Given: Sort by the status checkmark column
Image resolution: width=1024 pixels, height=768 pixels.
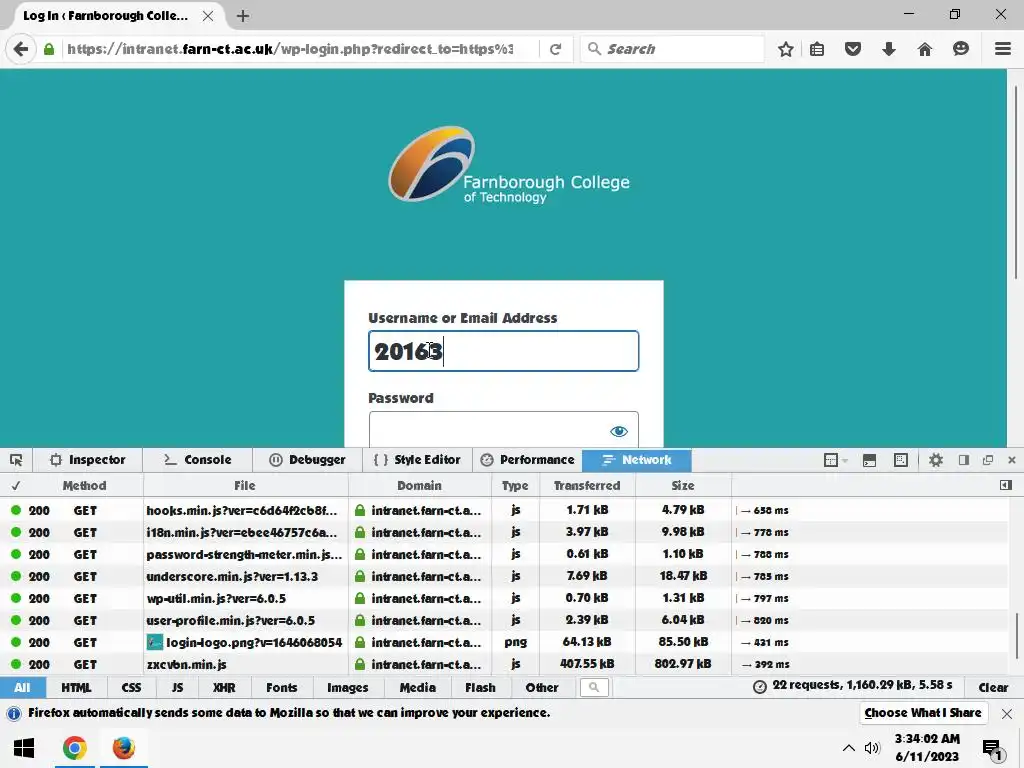Looking at the screenshot, I should click(16, 485).
